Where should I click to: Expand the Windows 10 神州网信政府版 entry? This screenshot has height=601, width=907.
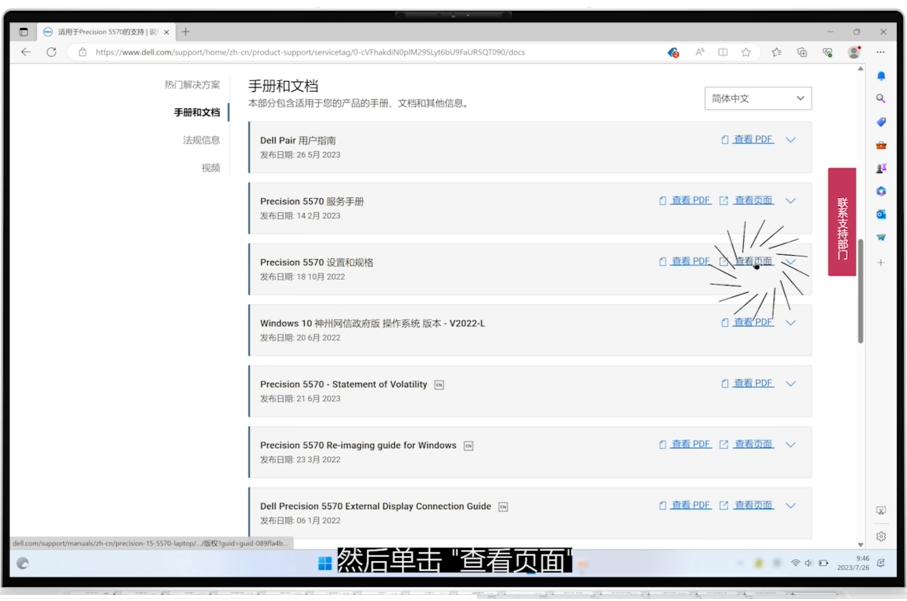pos(790,322)
